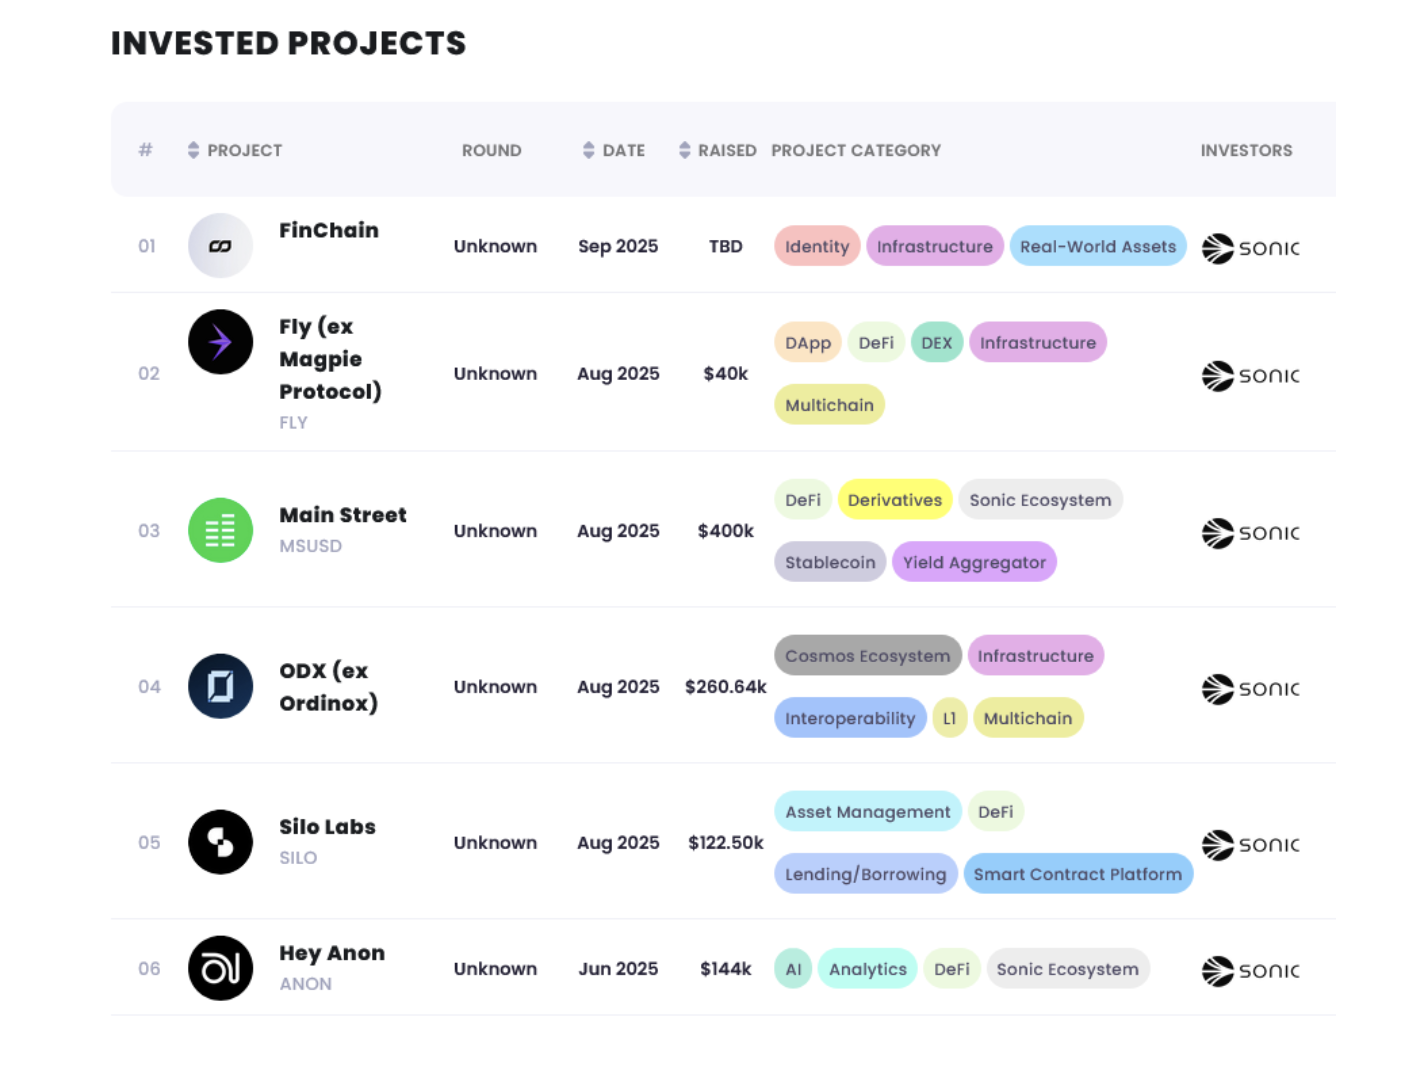Click the Cosmos Ecosystem tag
Image resolution: width=1404 pixels, height=1066 pixels.
867,656
